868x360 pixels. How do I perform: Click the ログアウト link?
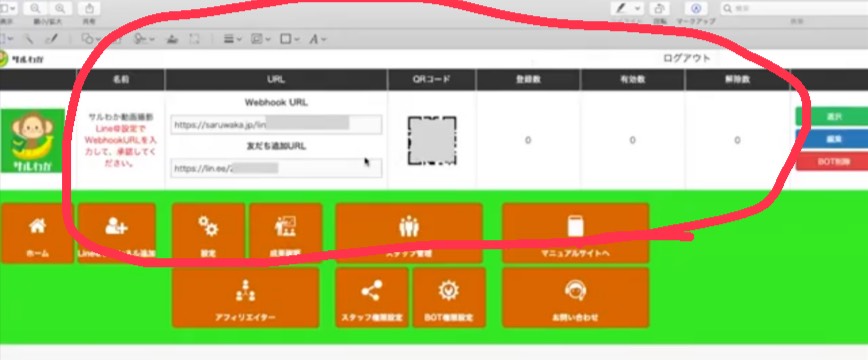point(686,58)
